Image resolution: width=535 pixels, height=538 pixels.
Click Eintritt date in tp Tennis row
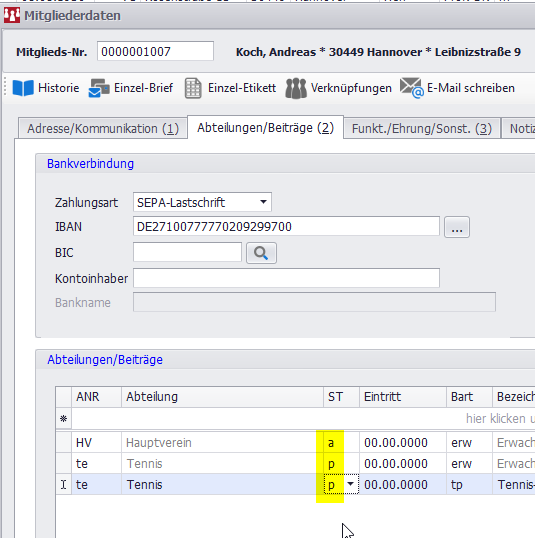pos(403,484)
